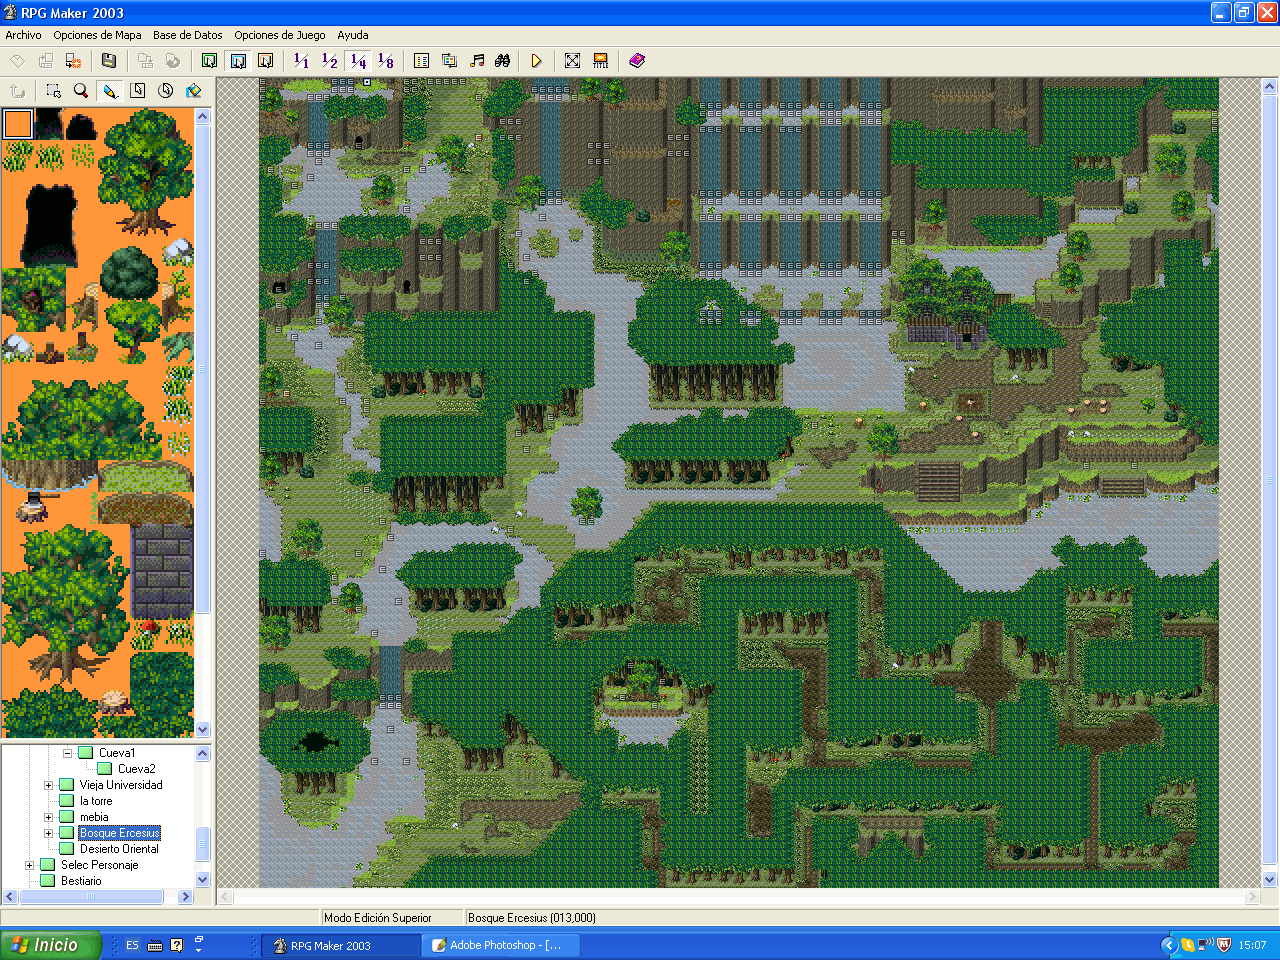Switch to Upper Layer editing mode
The height and width of the screenshot is (960, 1280).
(x=238, y=61)
